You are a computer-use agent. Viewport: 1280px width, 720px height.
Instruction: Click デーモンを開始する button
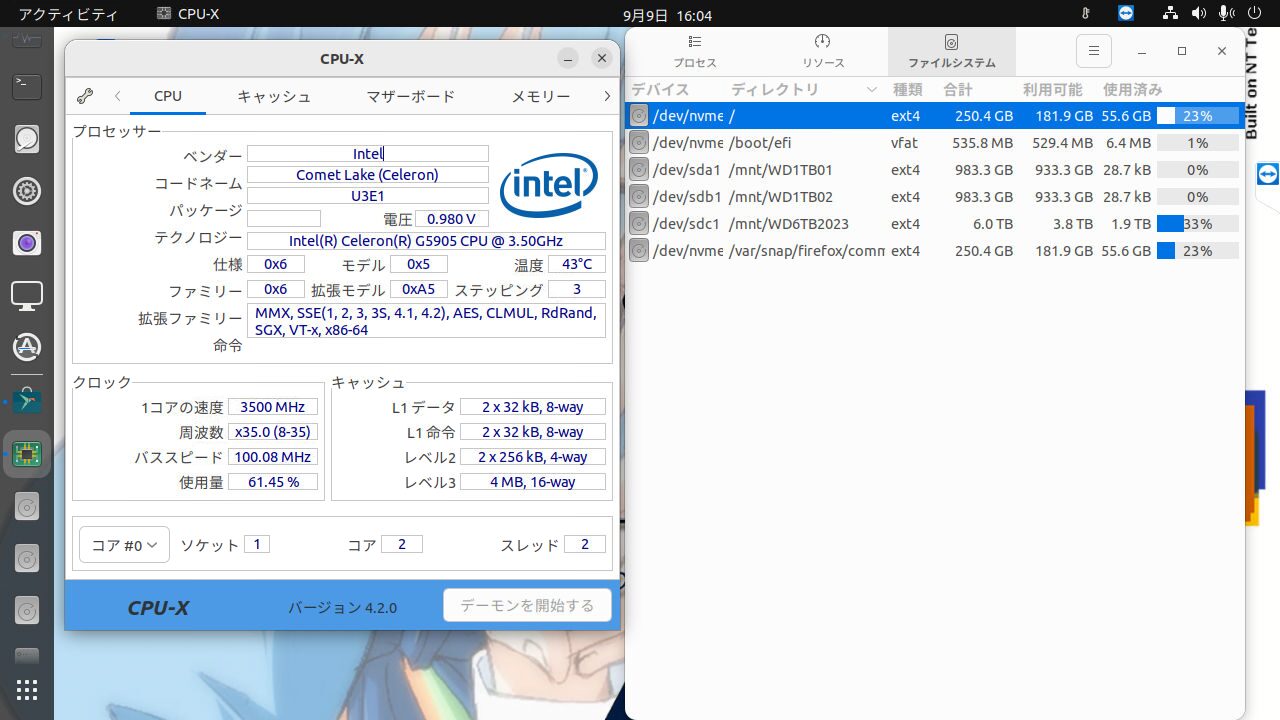pos(527,605)
